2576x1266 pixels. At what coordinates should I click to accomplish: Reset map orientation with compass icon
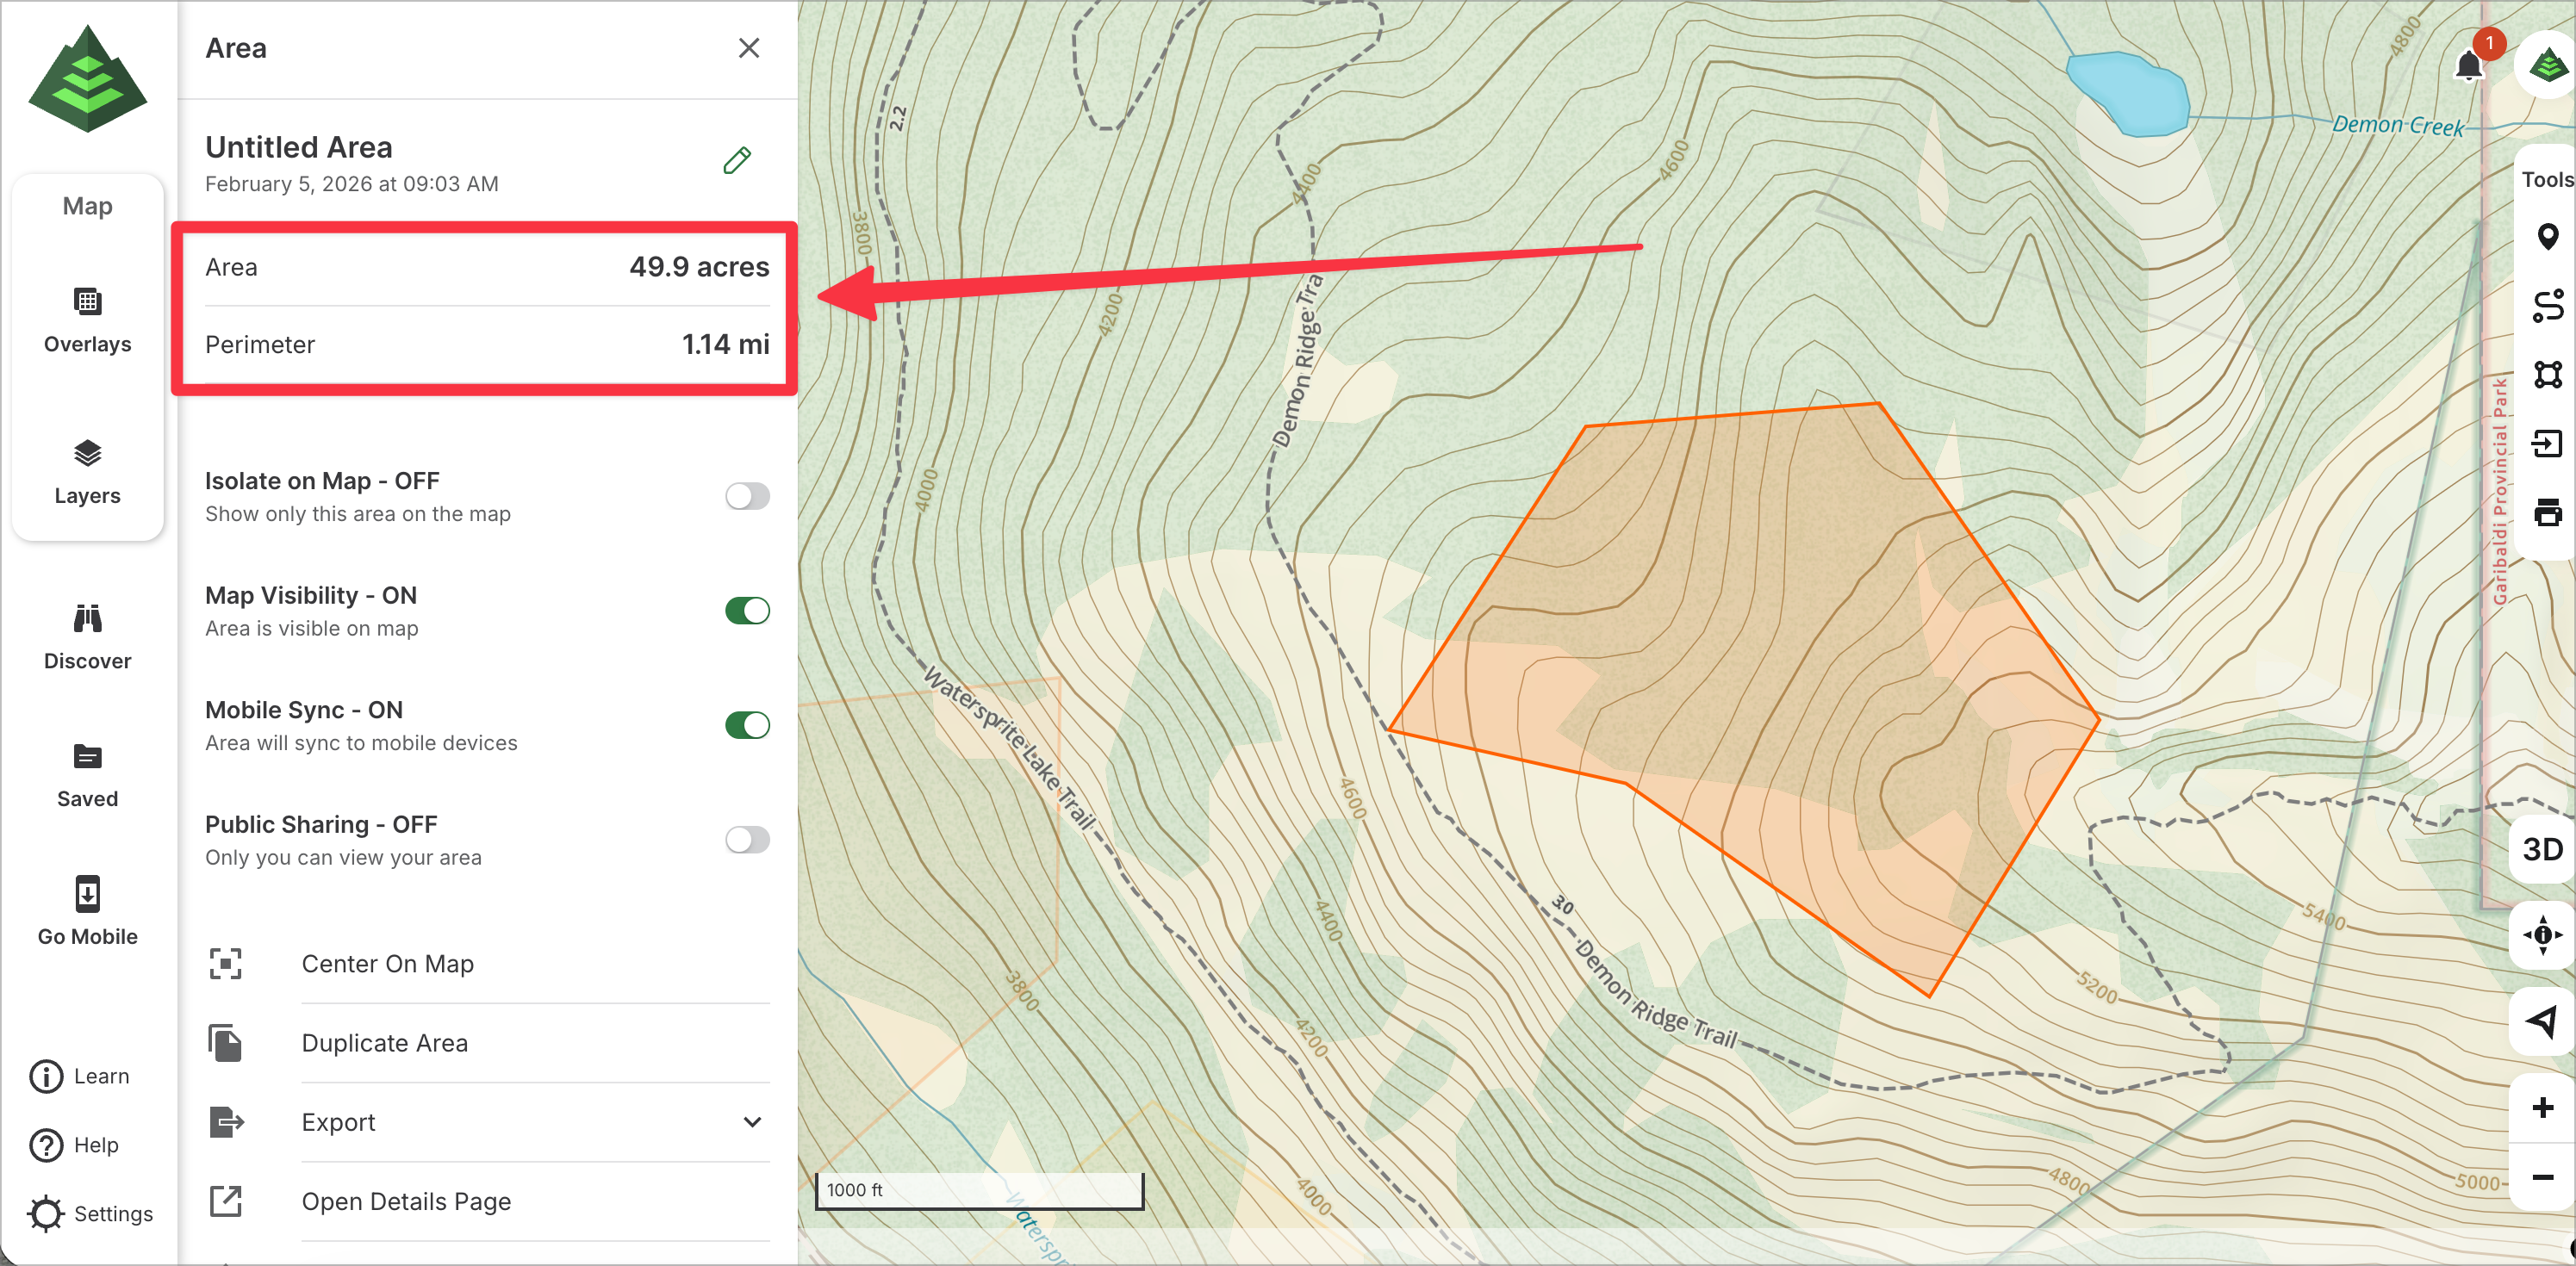click(2542, 934)
